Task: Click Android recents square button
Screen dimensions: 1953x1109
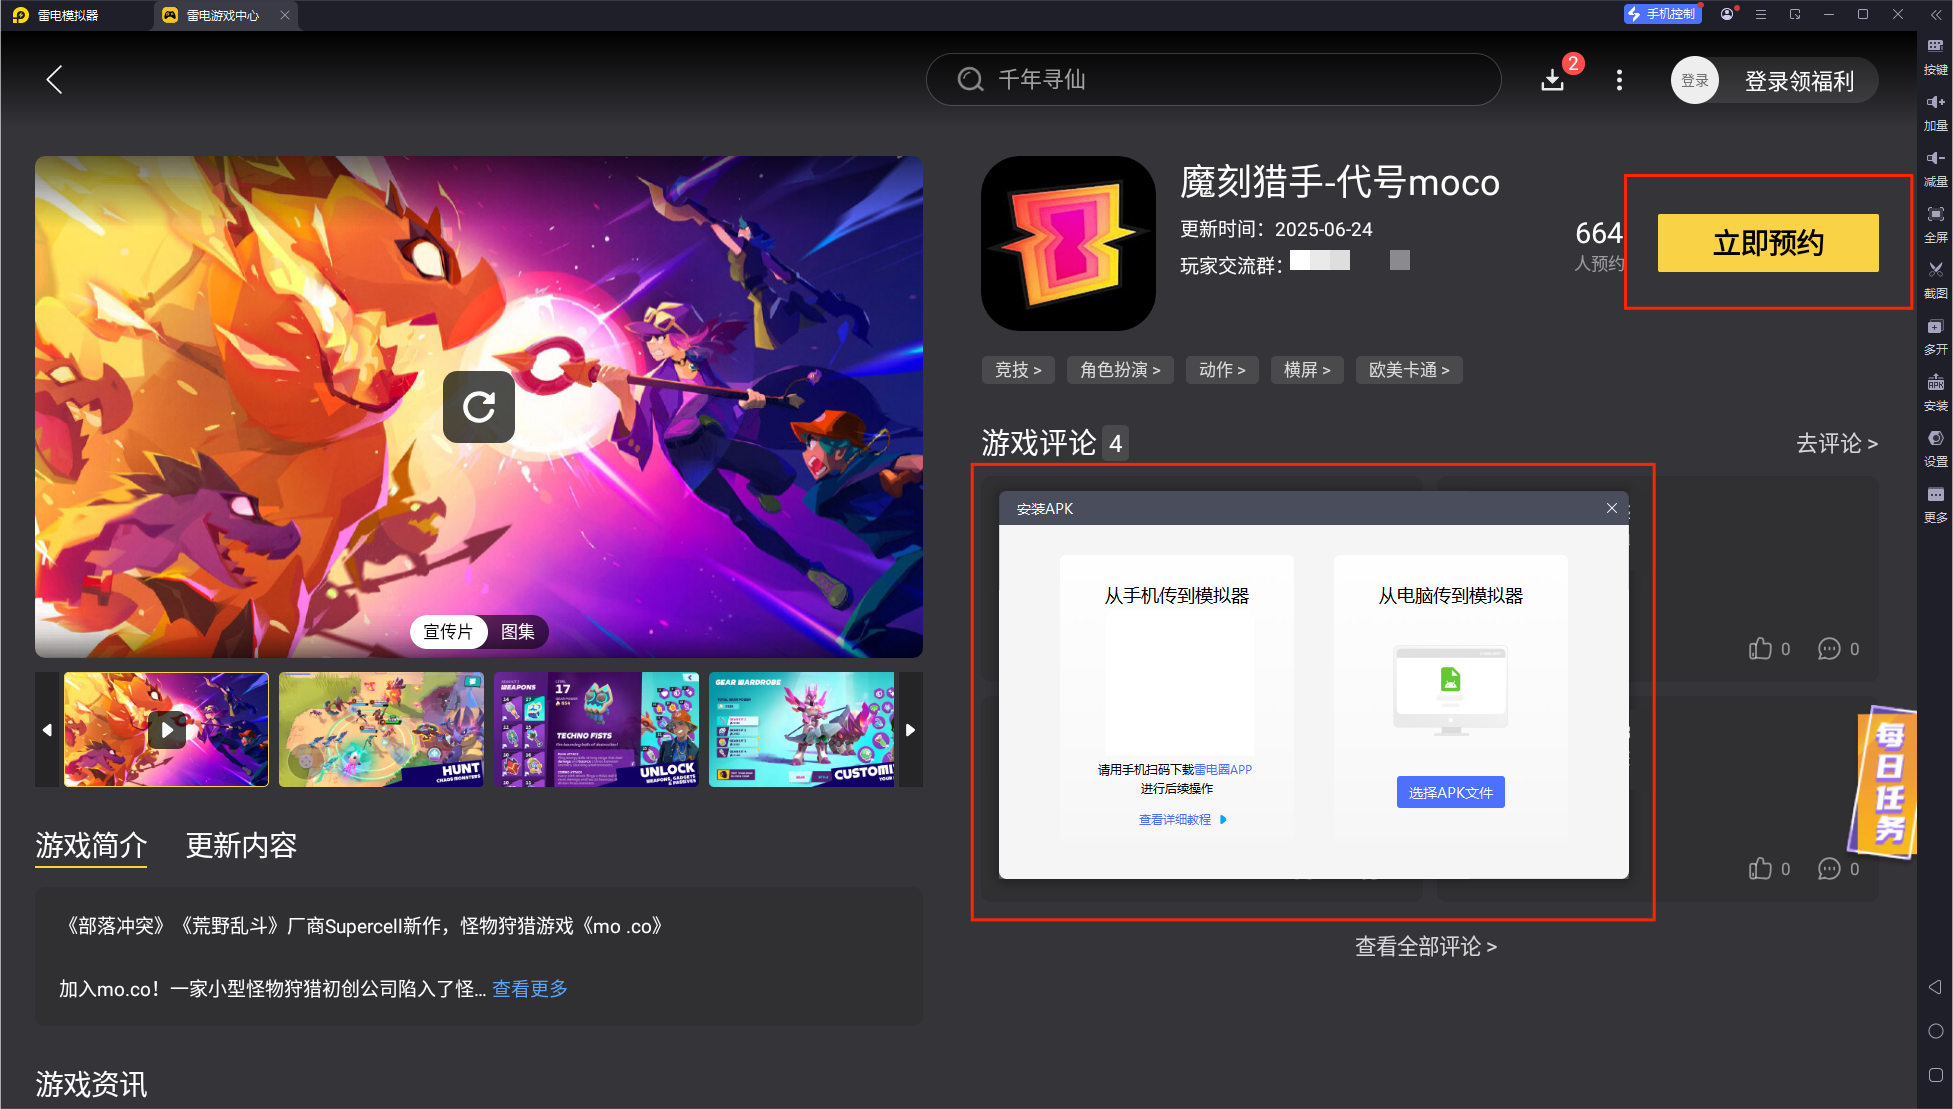Action: tap(1935, 1075)
